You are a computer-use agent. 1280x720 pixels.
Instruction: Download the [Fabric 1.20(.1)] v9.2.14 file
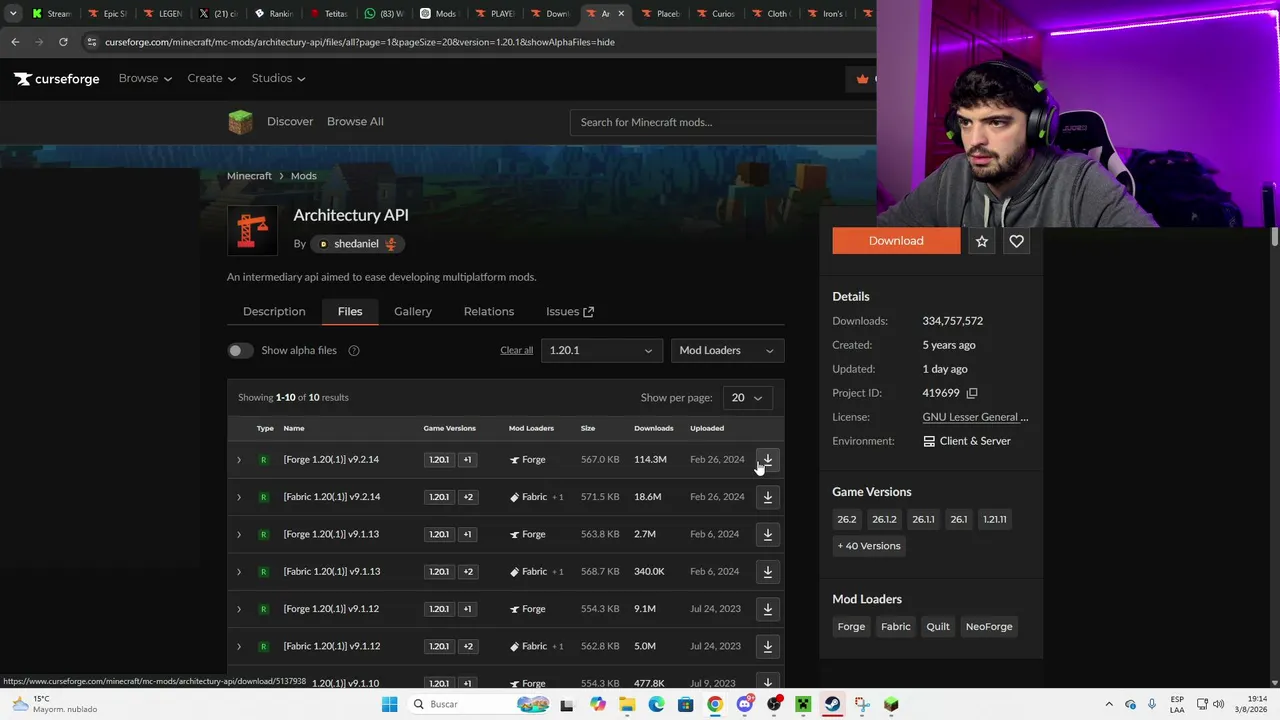pos(767,497)
